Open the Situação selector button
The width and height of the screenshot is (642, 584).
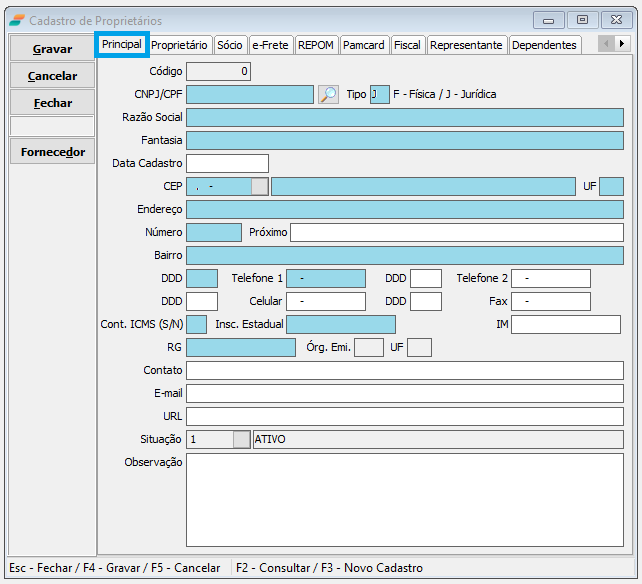(x=241, y=439)
